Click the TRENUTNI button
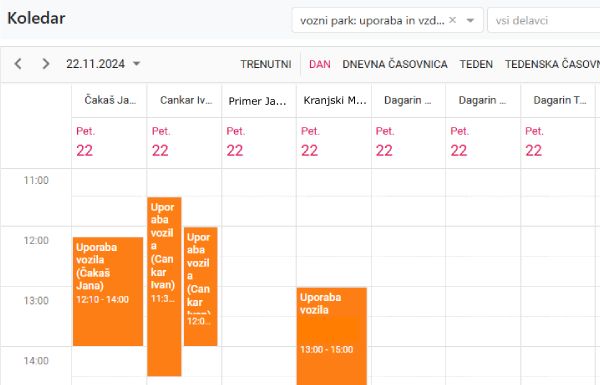This screenshot has height=385, width=600. coord(266,64)
